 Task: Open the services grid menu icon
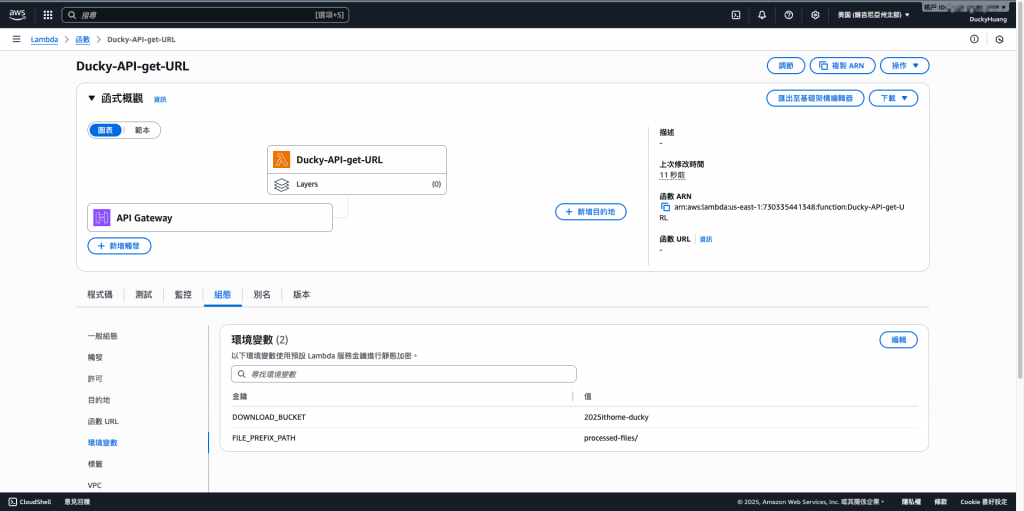(48, 15)
